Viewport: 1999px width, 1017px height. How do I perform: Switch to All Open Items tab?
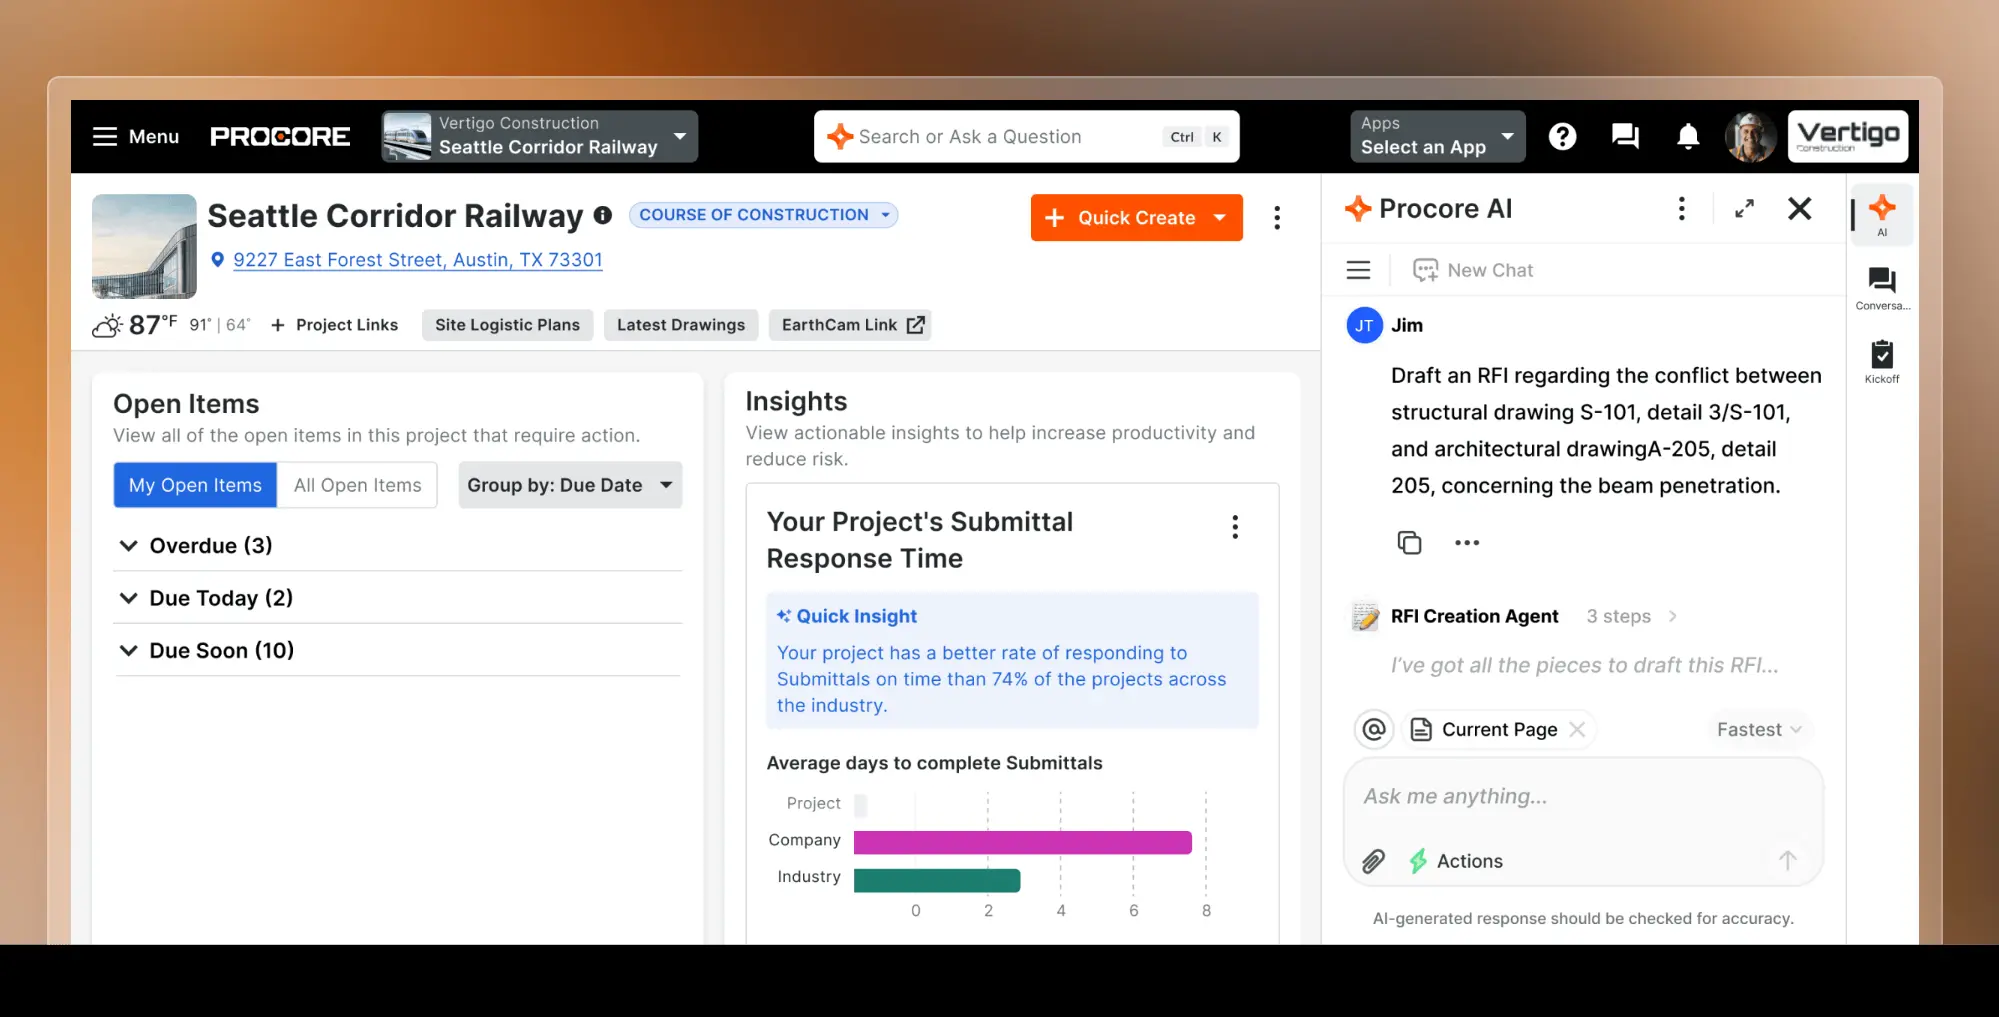pyautogui.click(x=357, y=485)
